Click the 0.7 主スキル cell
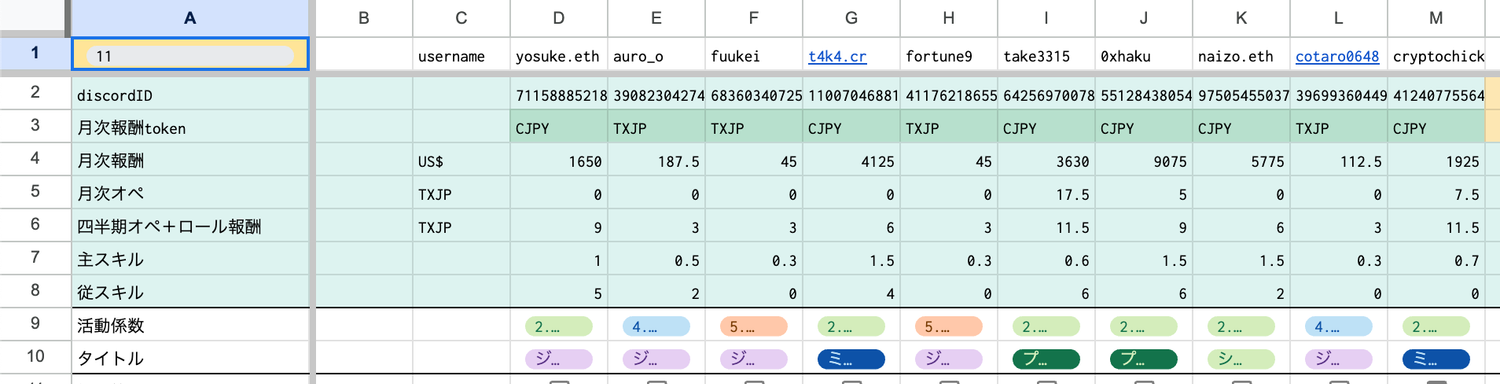This screenshot has height=384, width=1500. pyautogui.click(x=1436, y=259)
